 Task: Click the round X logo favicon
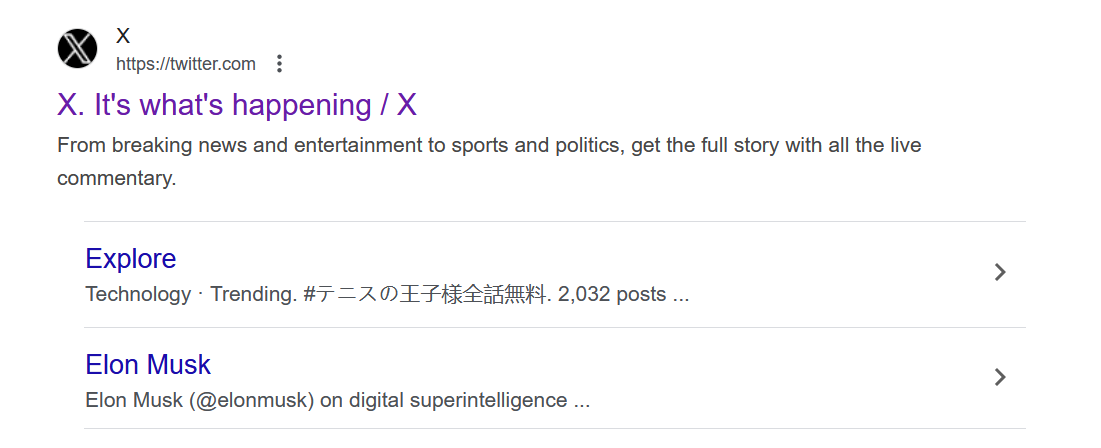[77, 48]
